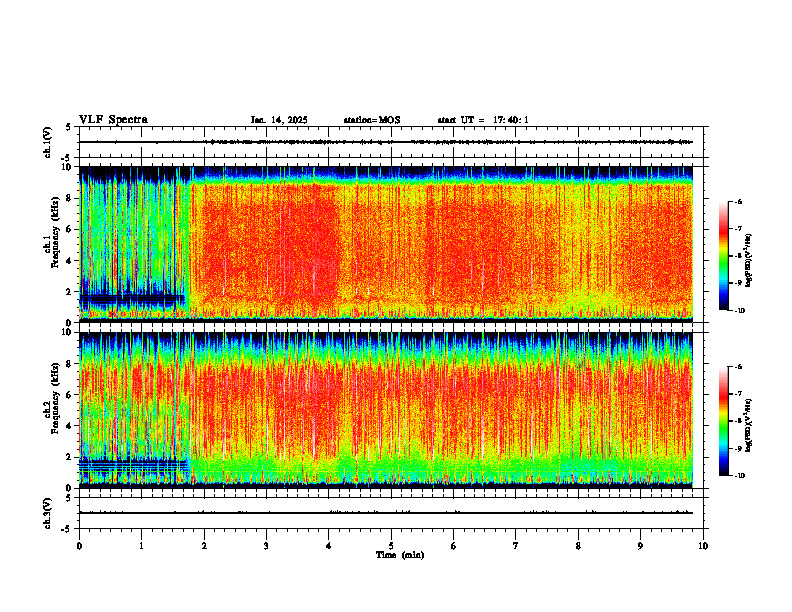Click the ch.1(V) waveform strip at top
The height and width of the screenshot is (612, 792).
[x=393, y=142]
